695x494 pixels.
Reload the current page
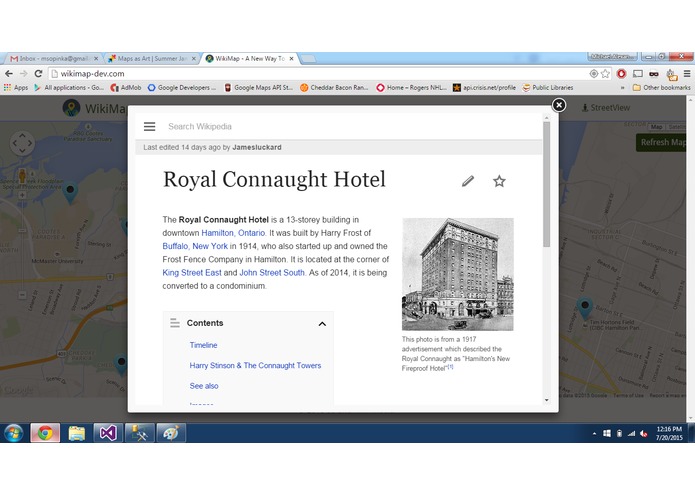click(x=39, y=74)
